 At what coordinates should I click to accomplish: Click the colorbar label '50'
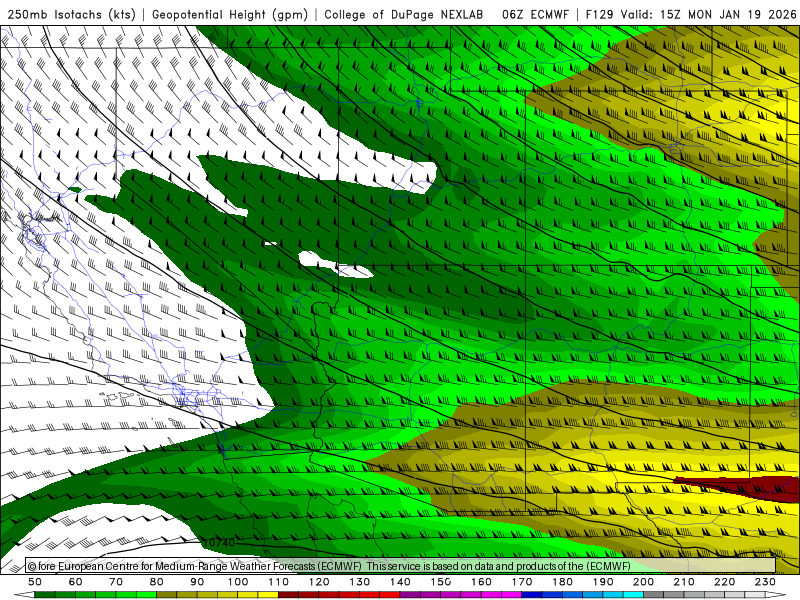(35, 582)
